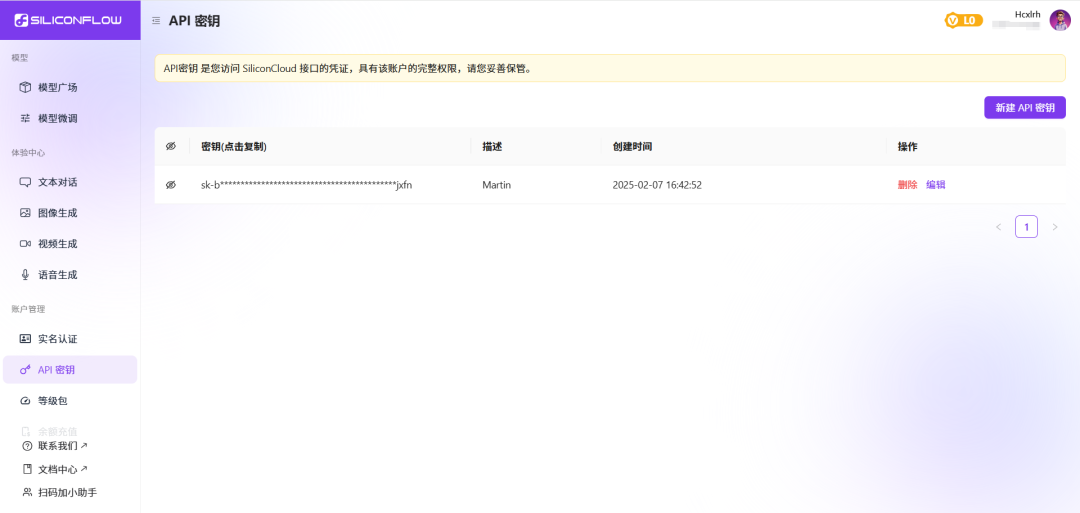Click the 创建时间 column header

click(x=632, y=147)
